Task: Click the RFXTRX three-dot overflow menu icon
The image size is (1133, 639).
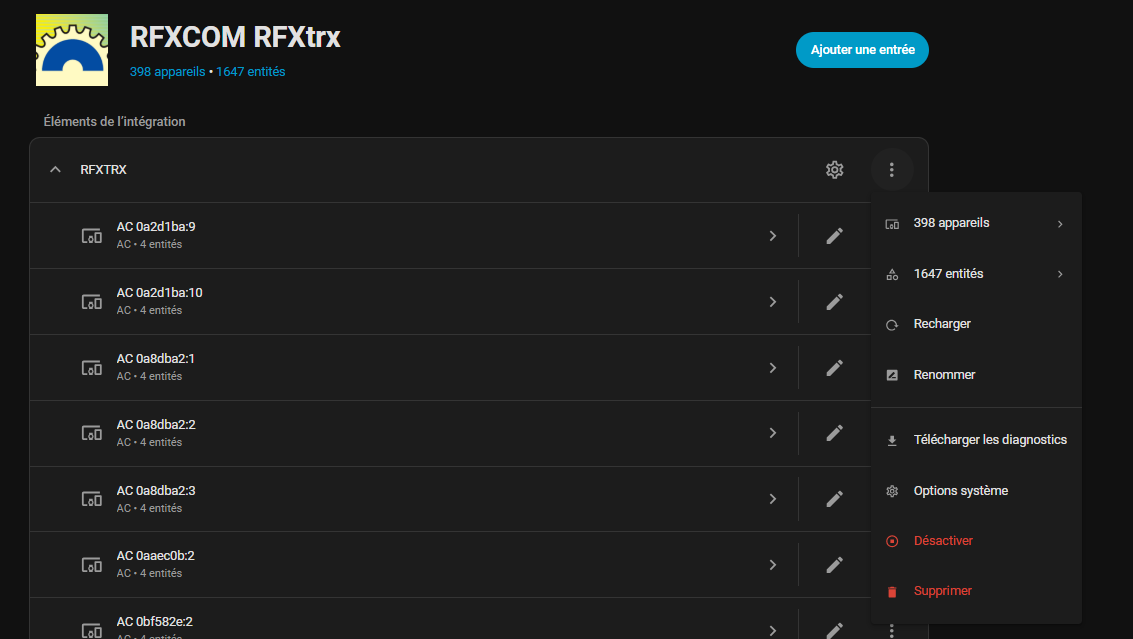Action: pyautogui.click(x=891, y=170)
